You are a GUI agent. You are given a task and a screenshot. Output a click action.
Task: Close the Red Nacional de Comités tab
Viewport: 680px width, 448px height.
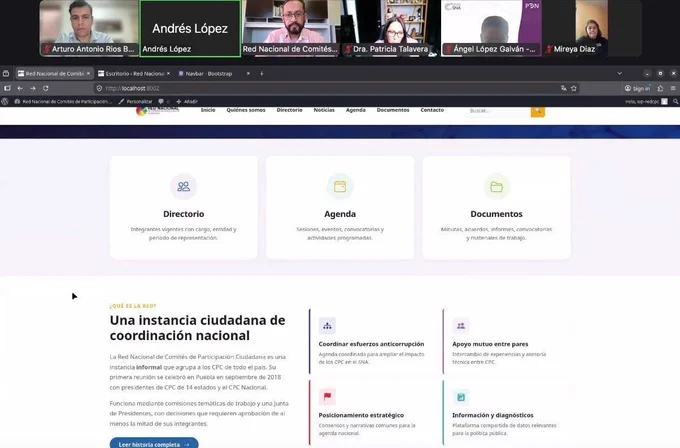coord(88,74)
